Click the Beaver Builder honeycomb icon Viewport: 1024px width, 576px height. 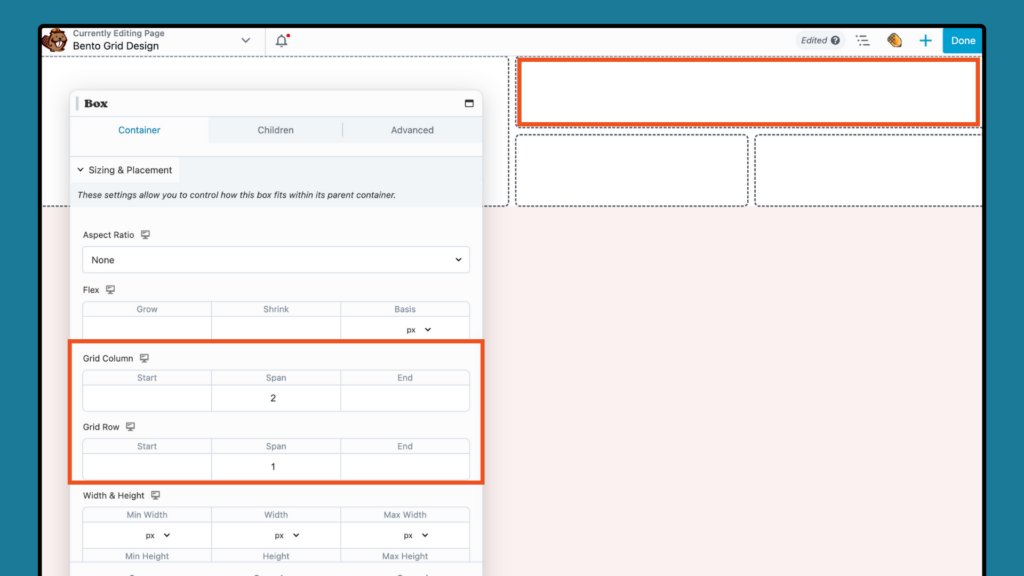tap(894, 40)
